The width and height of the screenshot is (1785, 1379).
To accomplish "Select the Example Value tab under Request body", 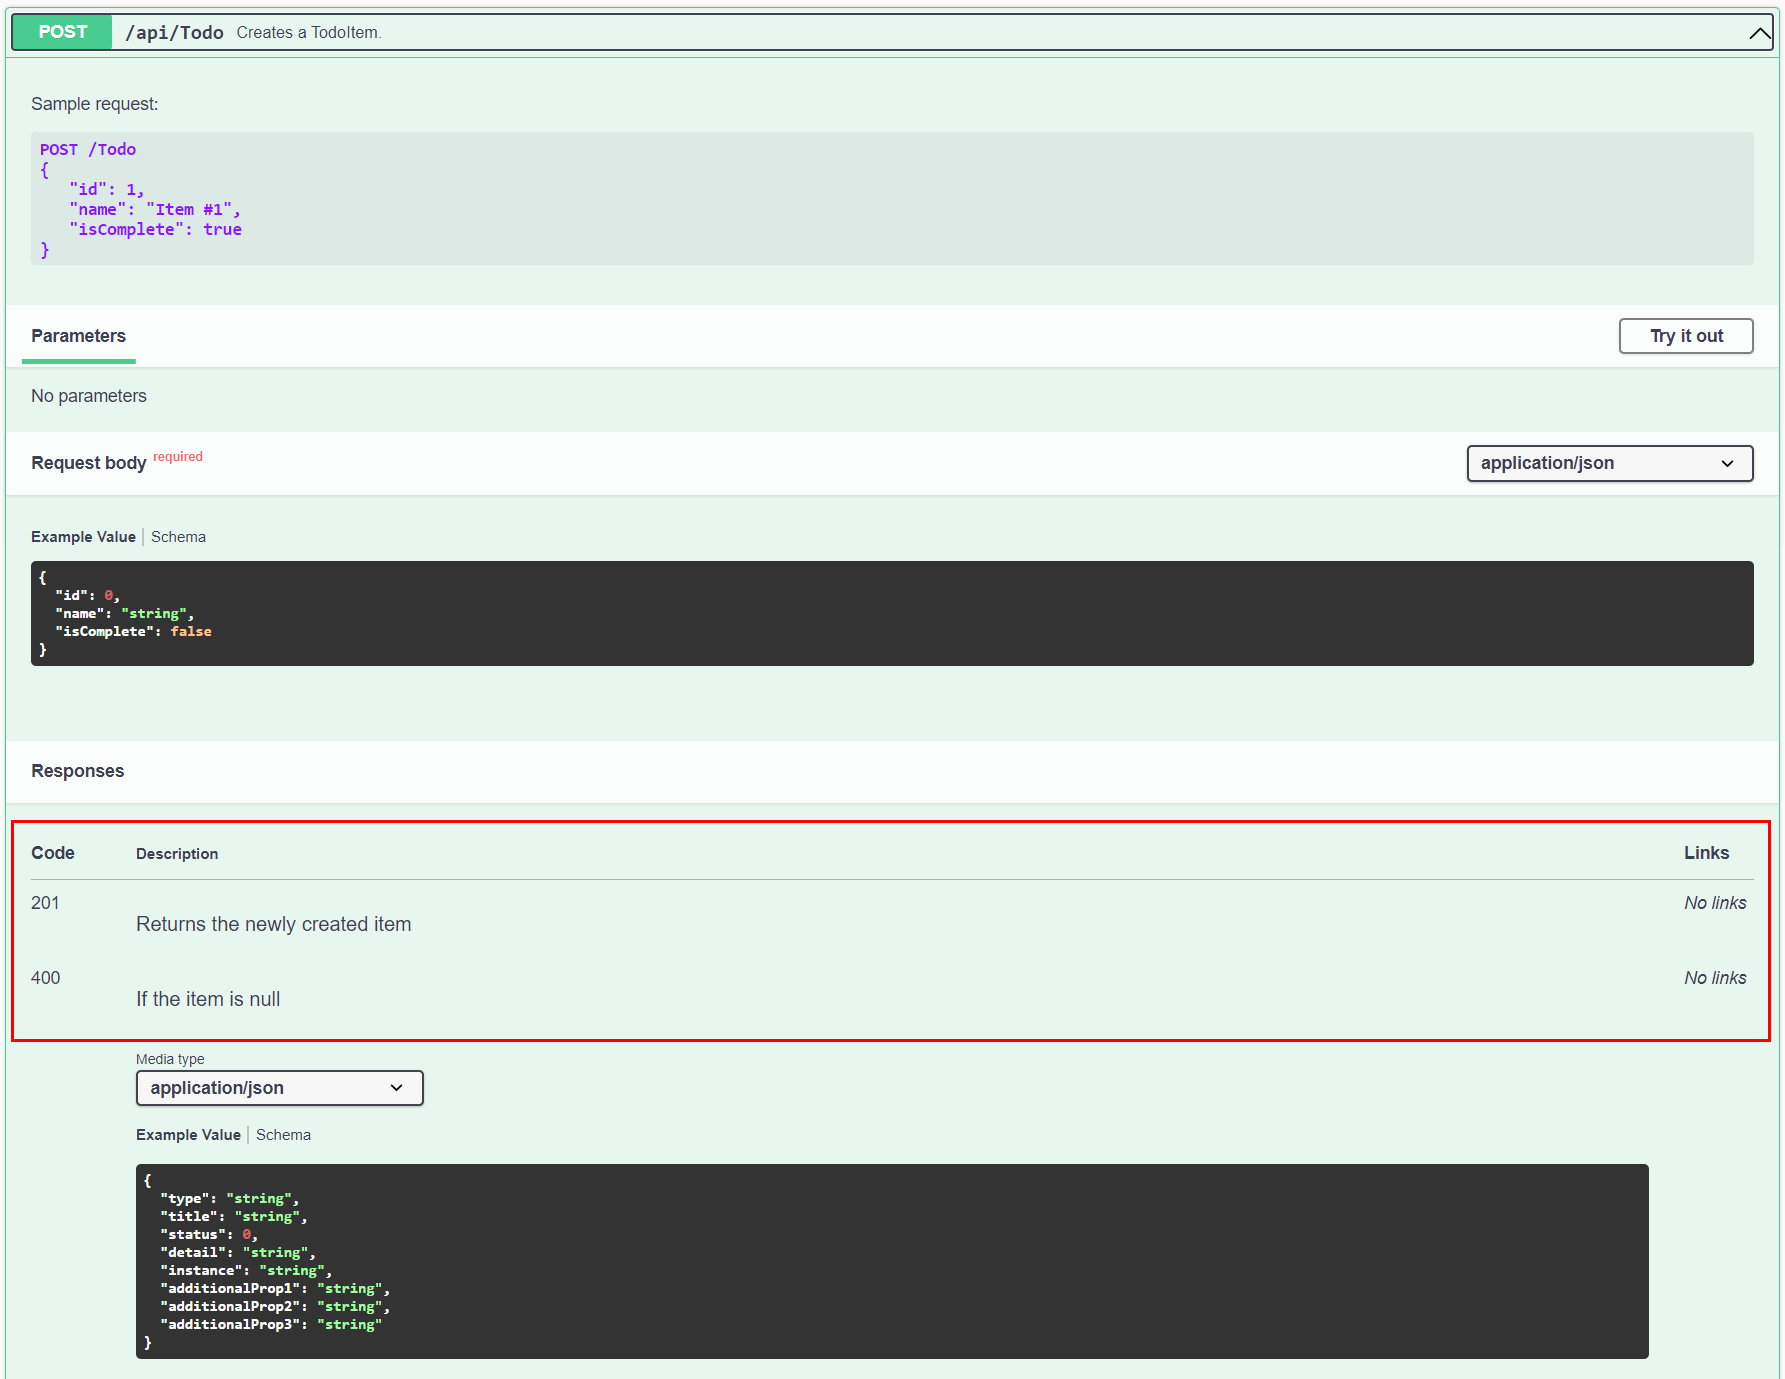I will point(83,537).
